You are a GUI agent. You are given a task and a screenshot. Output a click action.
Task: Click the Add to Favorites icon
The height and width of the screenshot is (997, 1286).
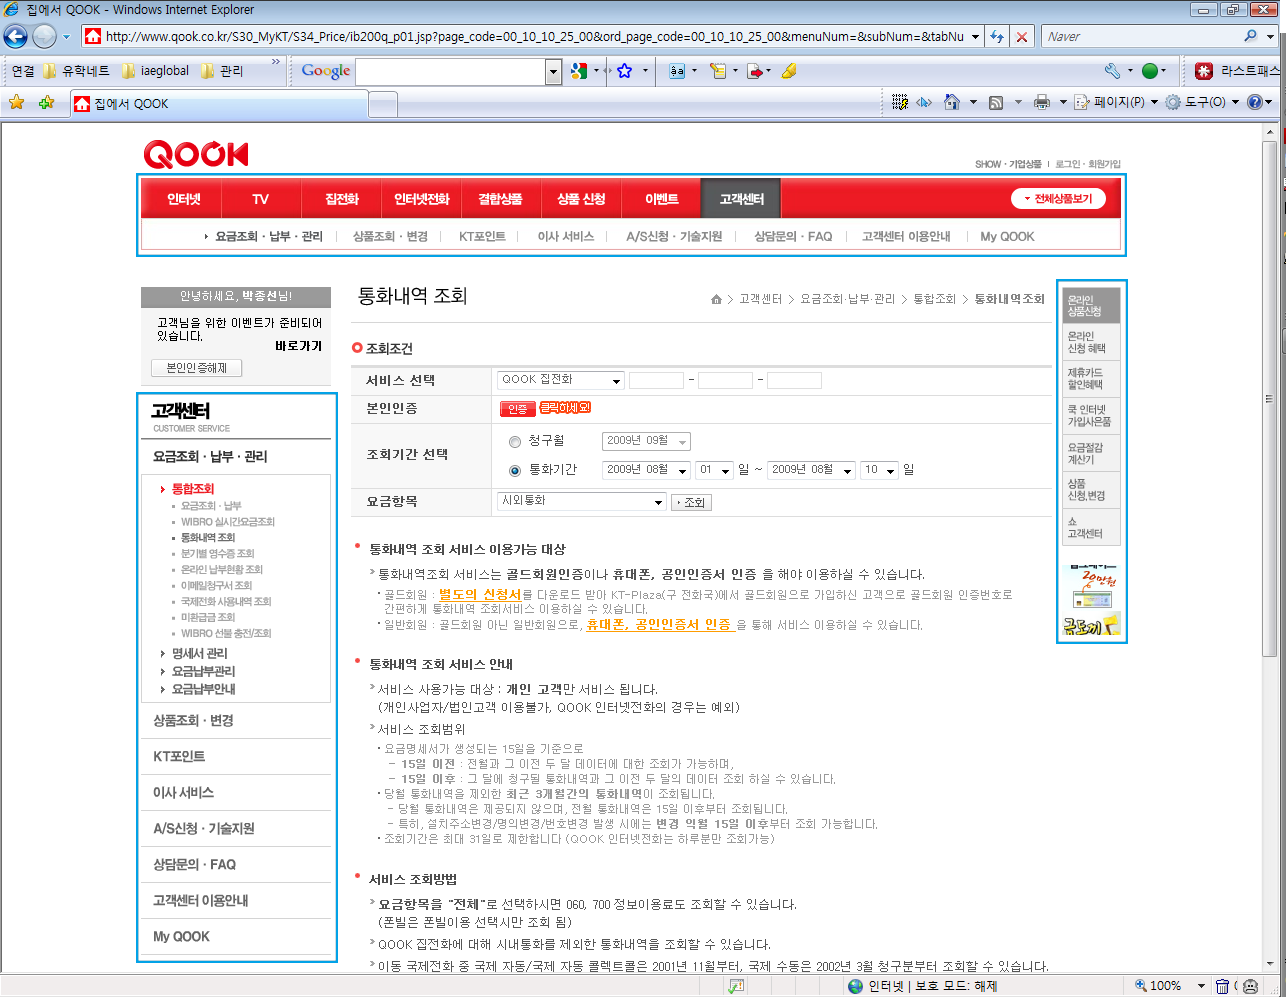click(x=46, y=103)
